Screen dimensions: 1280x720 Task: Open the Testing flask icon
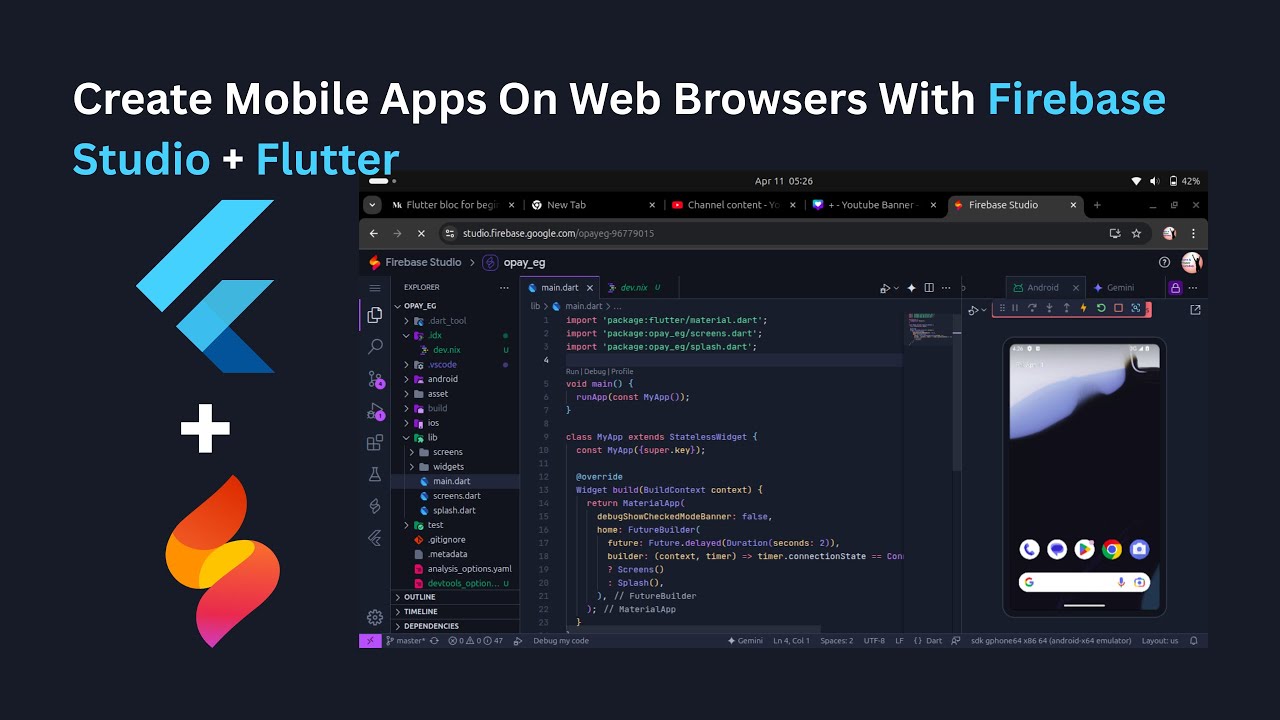point(375,474)
